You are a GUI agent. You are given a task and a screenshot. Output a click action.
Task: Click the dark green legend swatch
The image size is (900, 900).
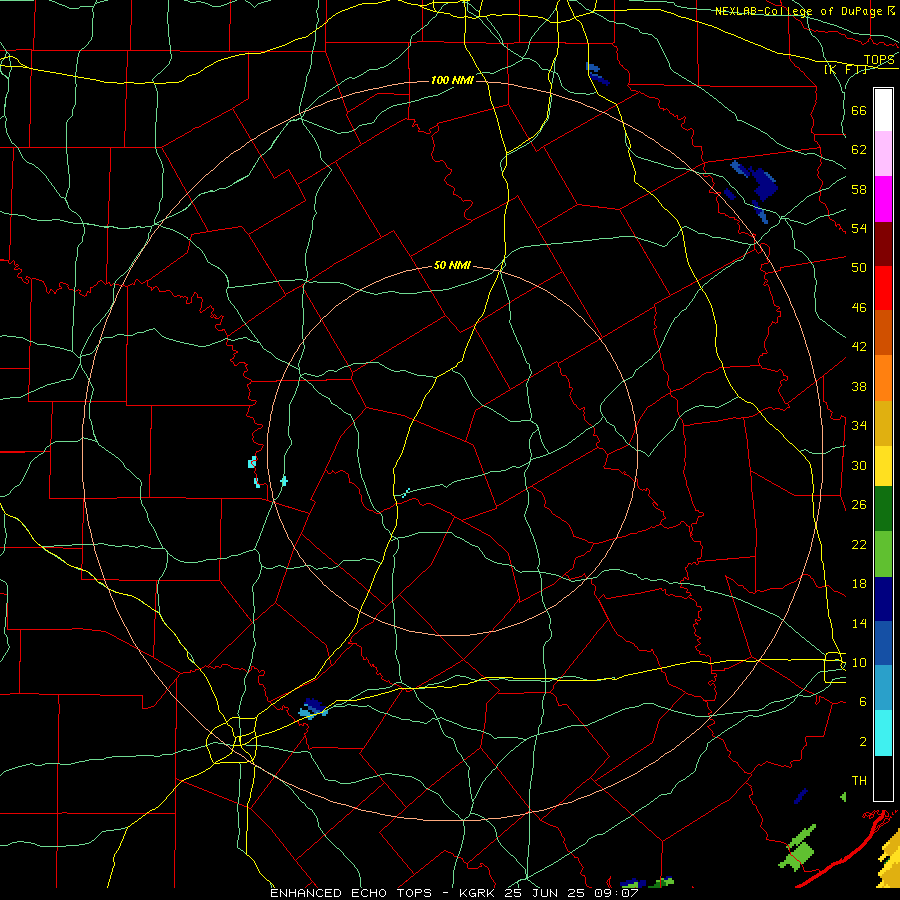883,509
